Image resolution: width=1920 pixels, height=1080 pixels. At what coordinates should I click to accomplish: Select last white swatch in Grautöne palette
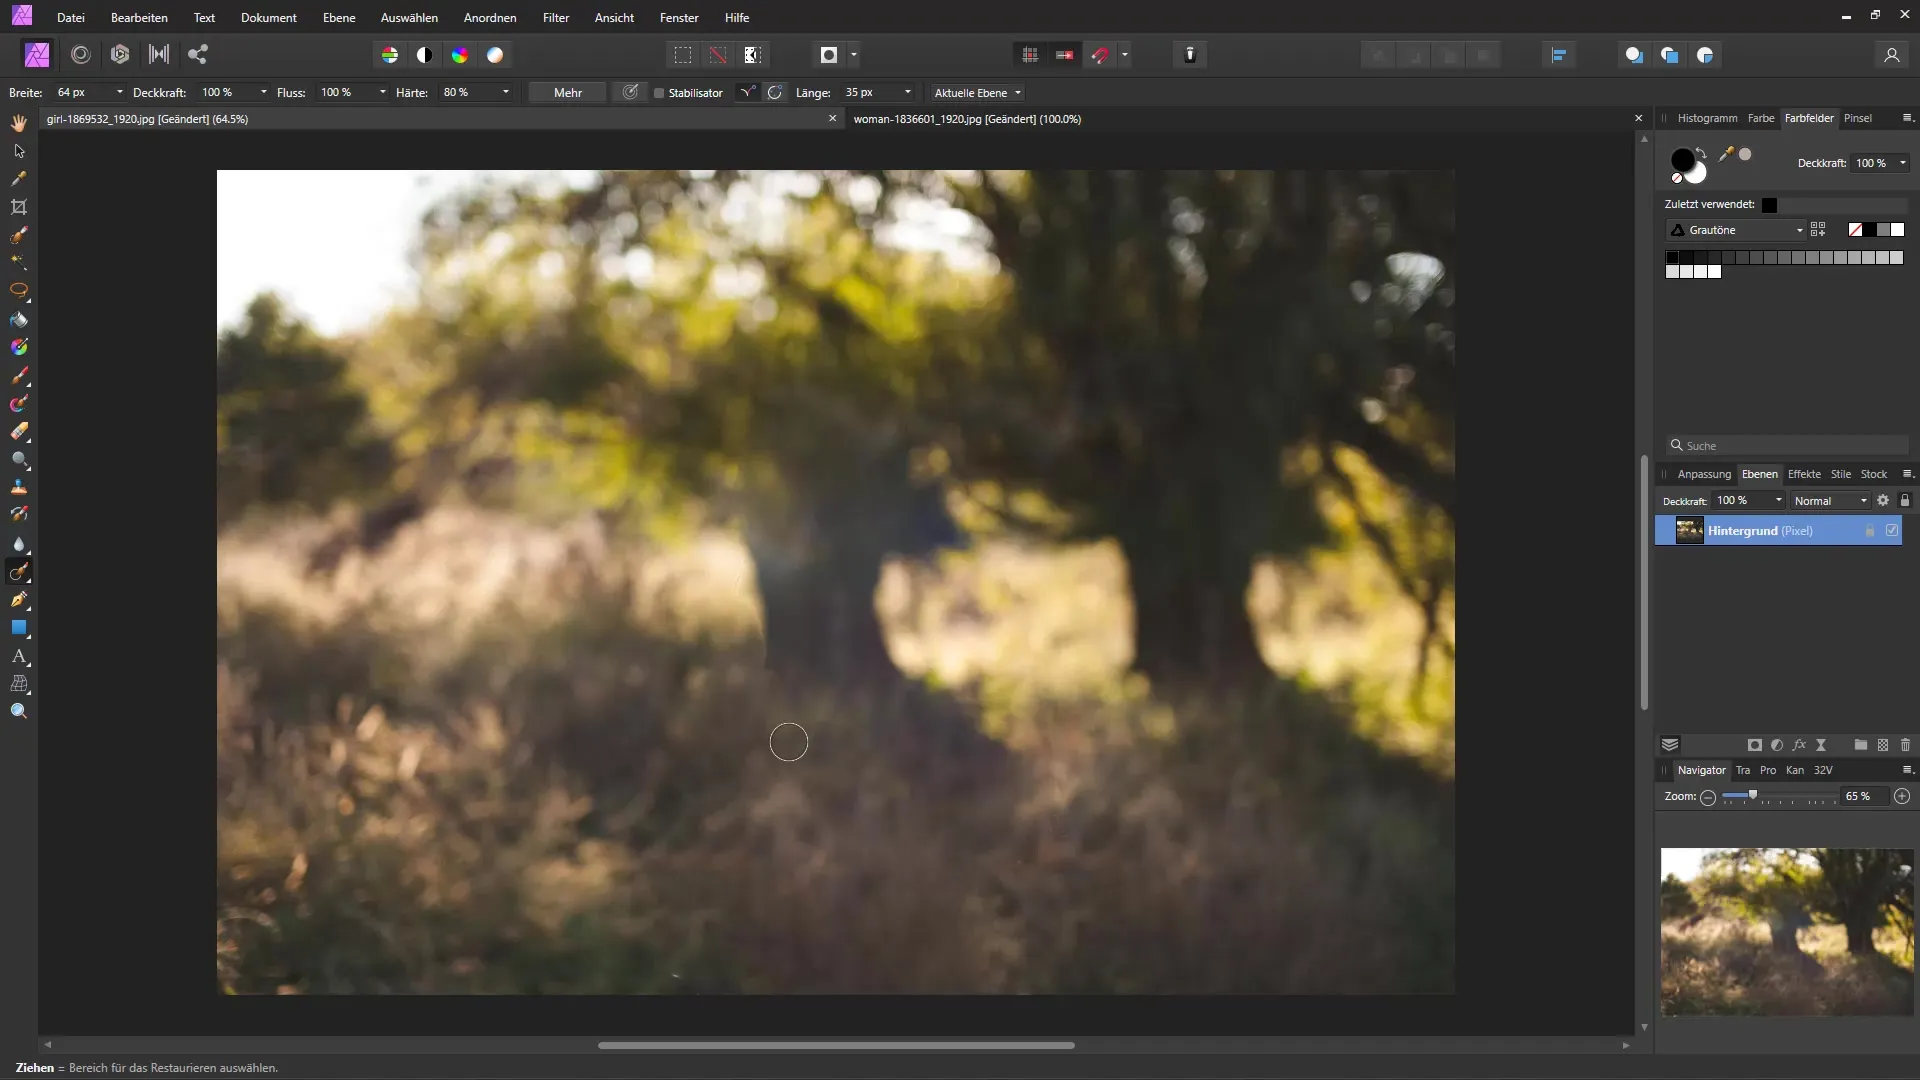click(x=1714, y=272)
